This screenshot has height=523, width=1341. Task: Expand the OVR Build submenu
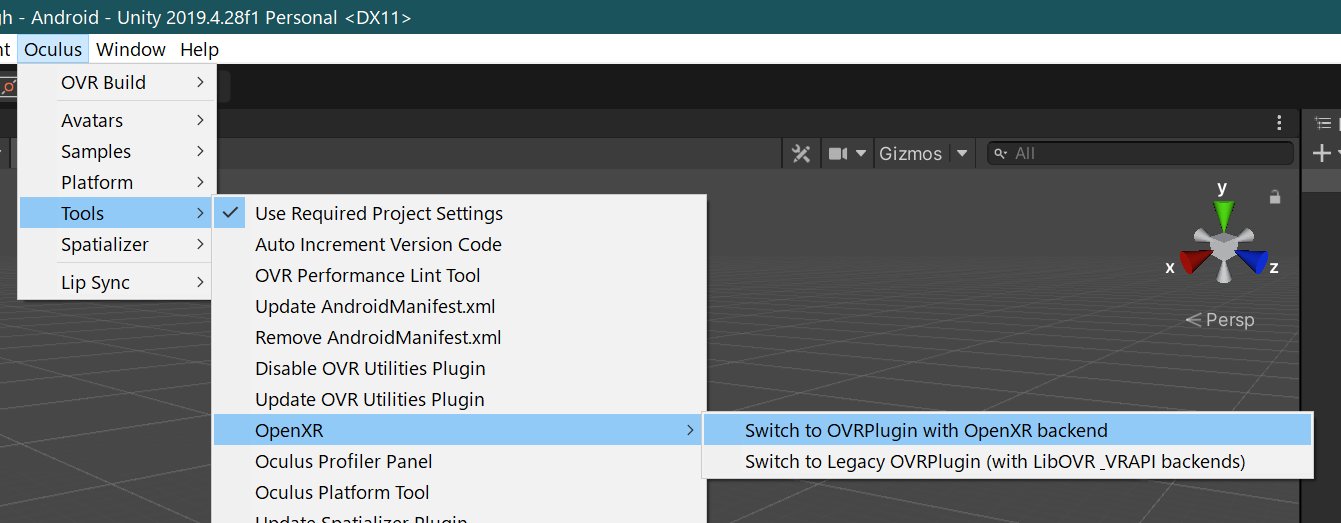(117, 82)
